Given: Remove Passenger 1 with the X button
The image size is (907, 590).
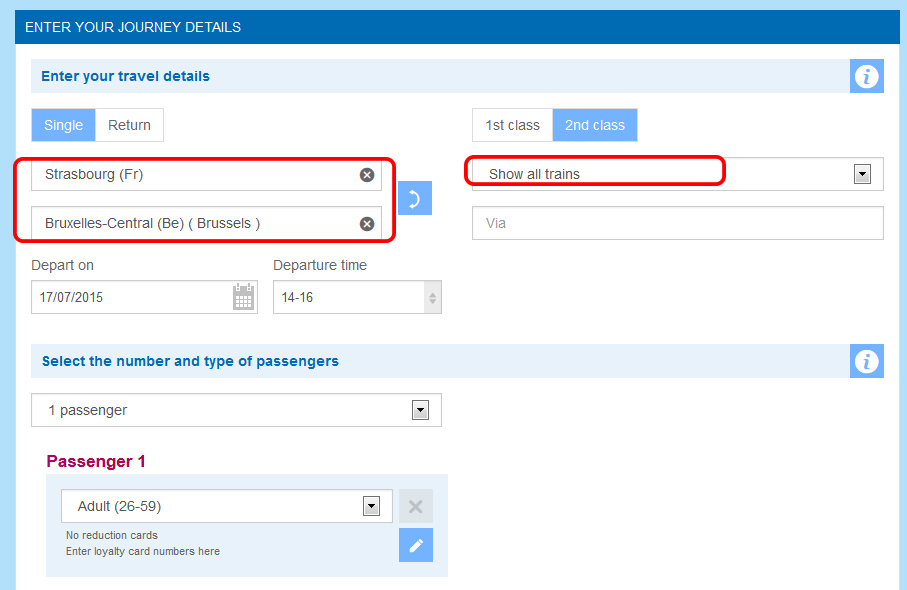Looking at the screenshot, I should (x=415, y=507).
